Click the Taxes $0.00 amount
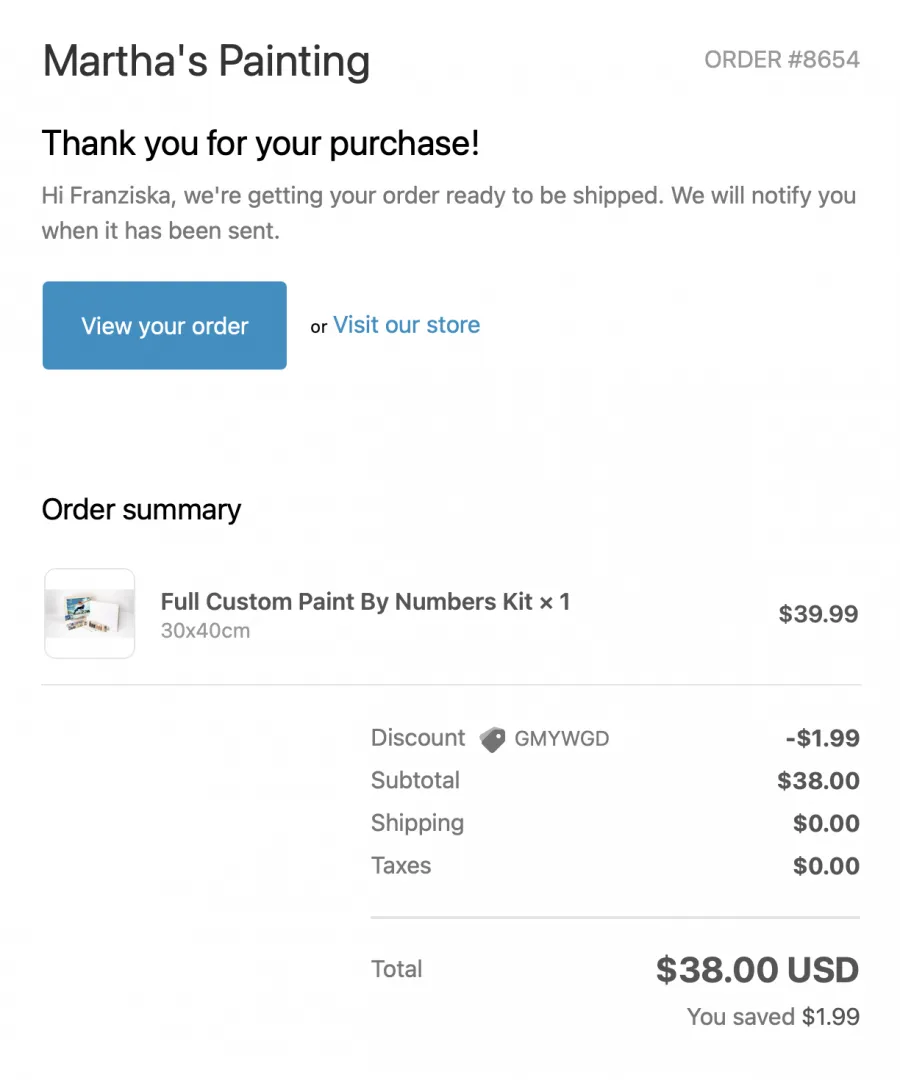900x1080 pixels. (x=826, y=866)
